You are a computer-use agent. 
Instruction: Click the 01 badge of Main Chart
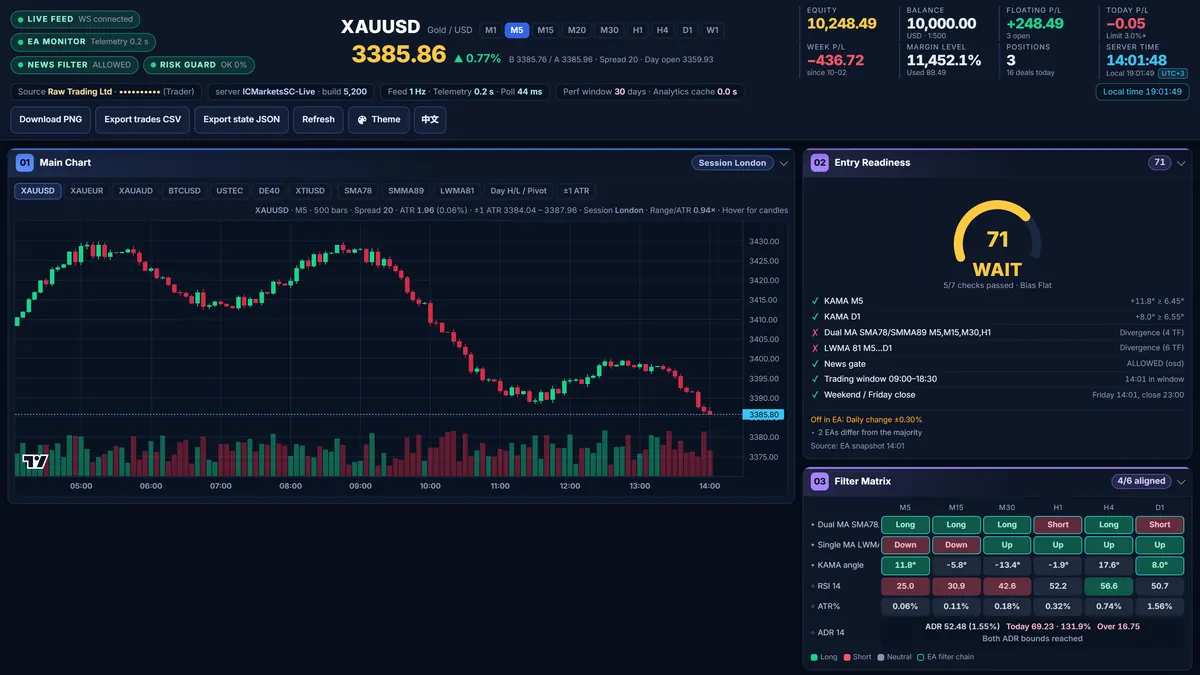pos(25,162)
